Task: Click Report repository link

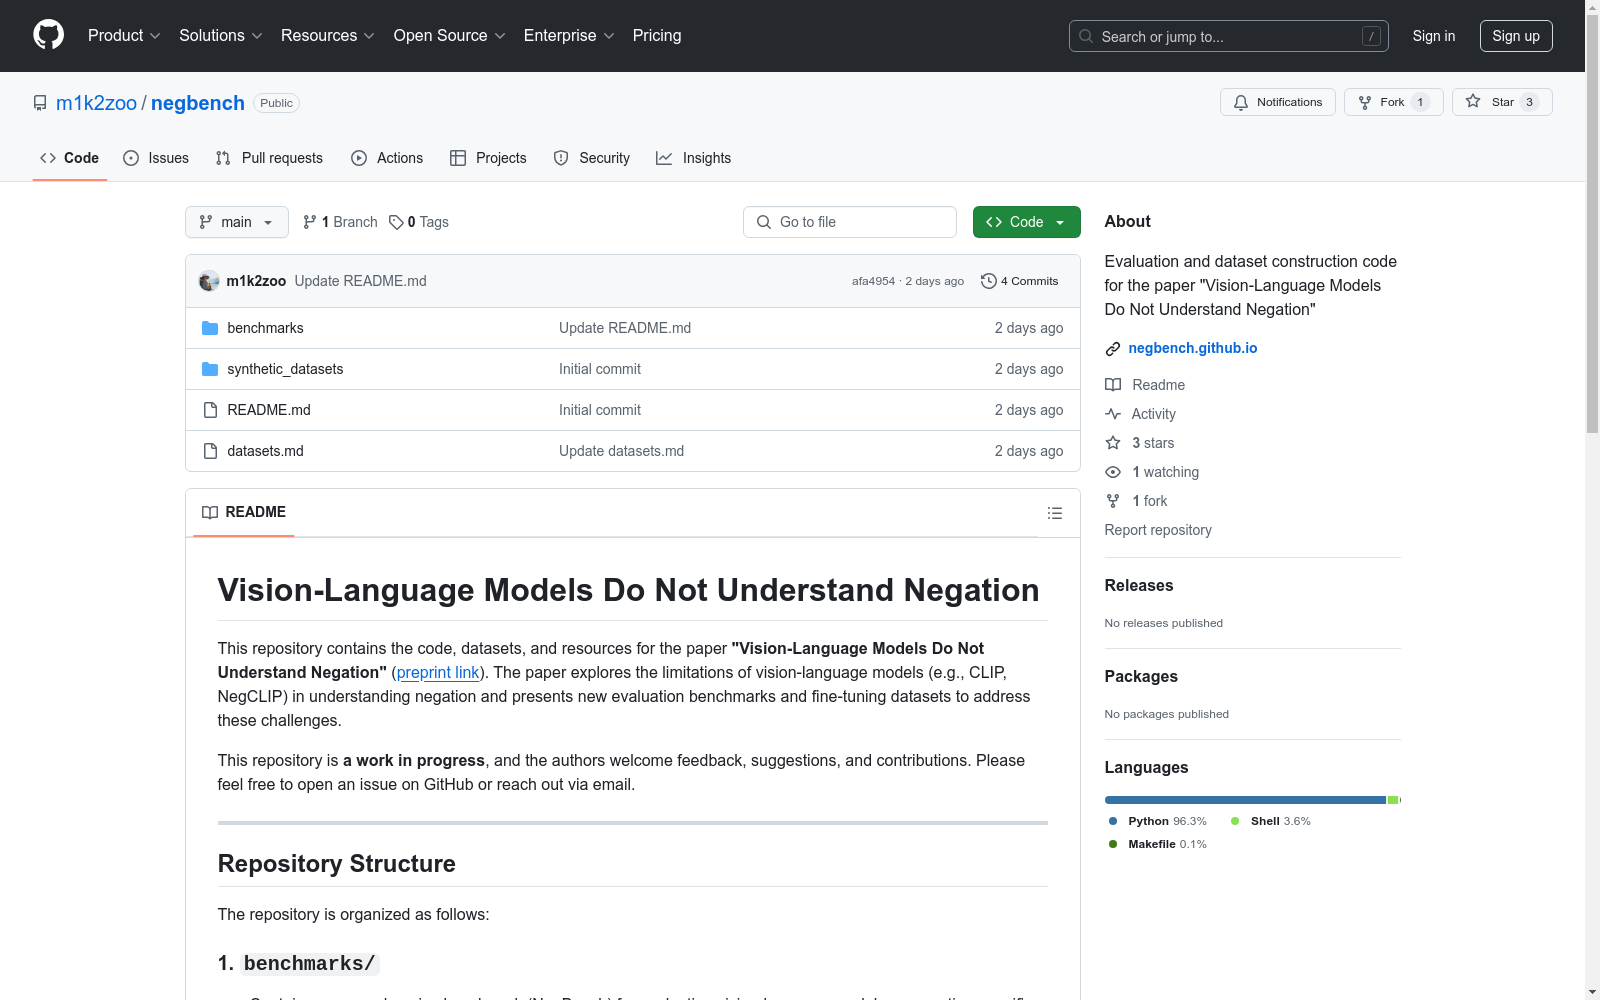Action: [x=1158, y=530]
